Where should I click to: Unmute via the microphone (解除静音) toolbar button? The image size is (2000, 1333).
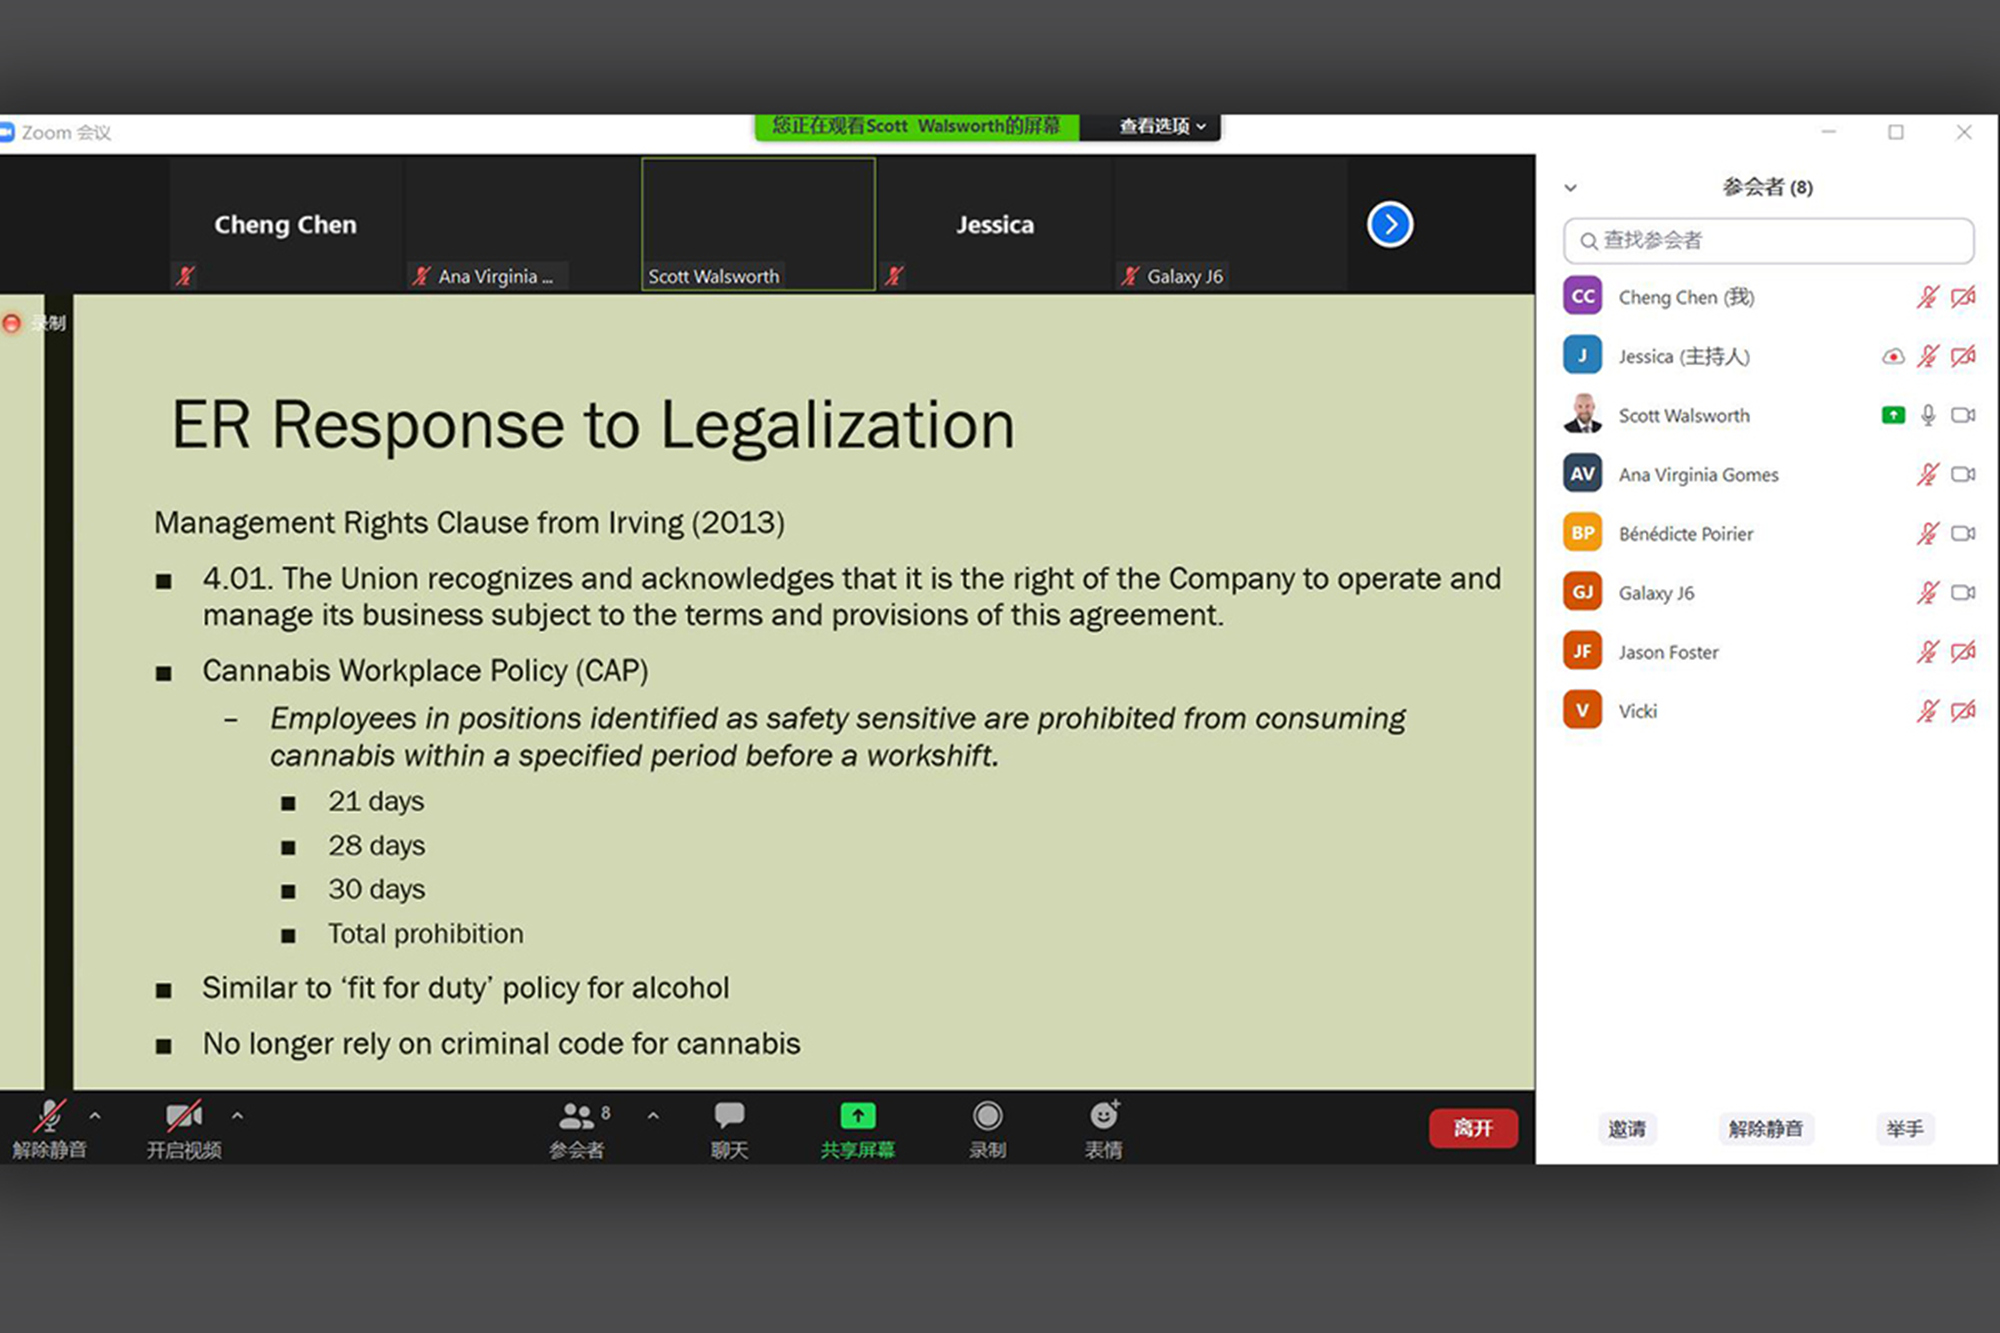click(x=49, y=1116)
